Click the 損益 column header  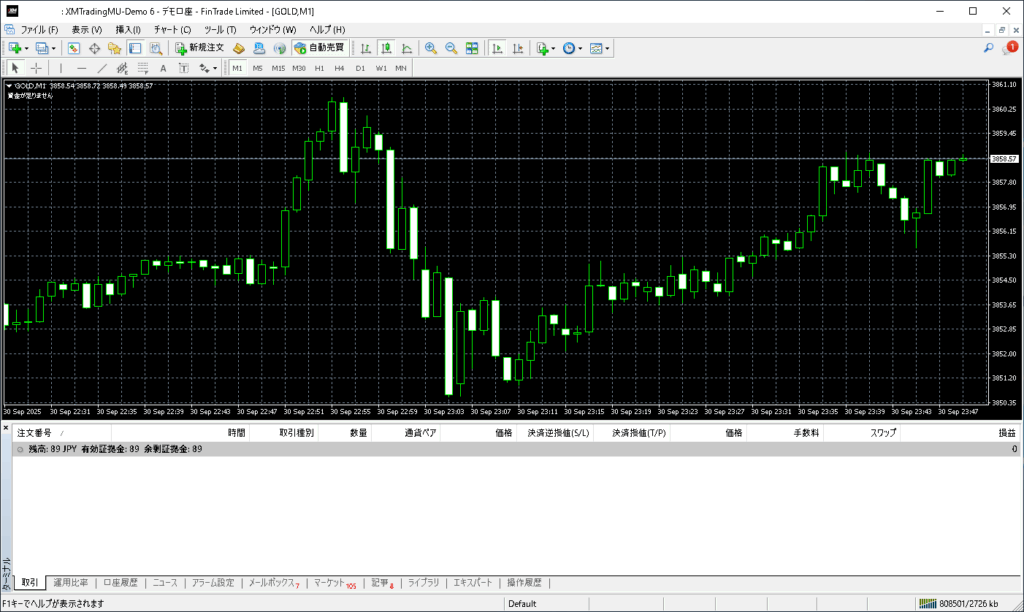point(1006,433)
